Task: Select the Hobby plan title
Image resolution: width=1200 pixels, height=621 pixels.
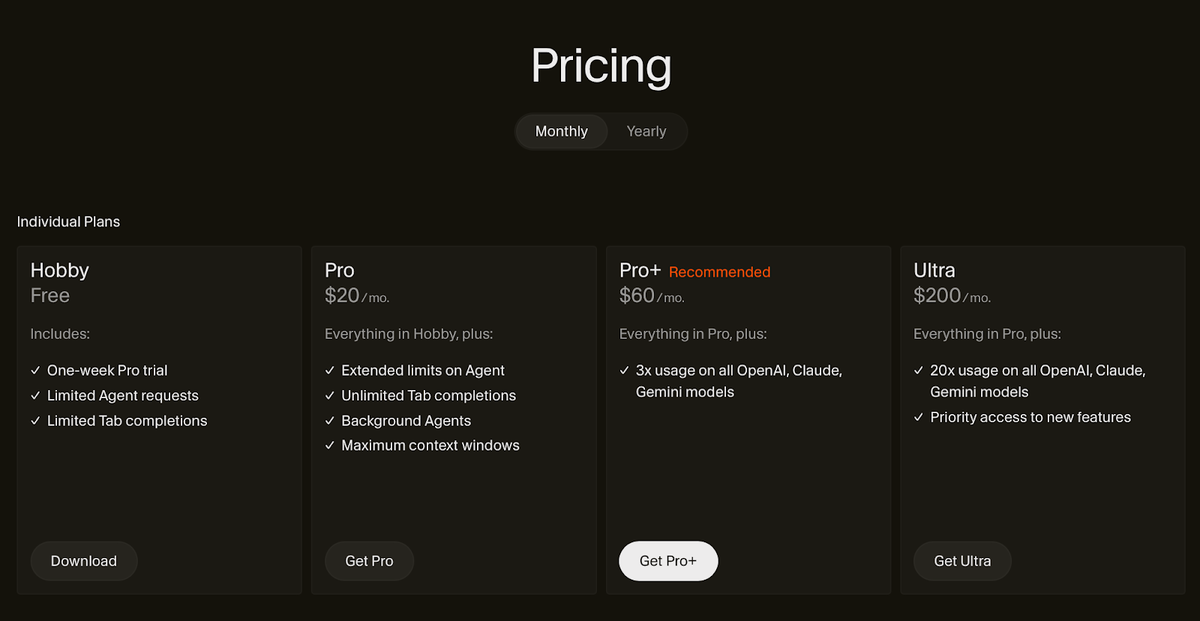Action: click(60, 270)
